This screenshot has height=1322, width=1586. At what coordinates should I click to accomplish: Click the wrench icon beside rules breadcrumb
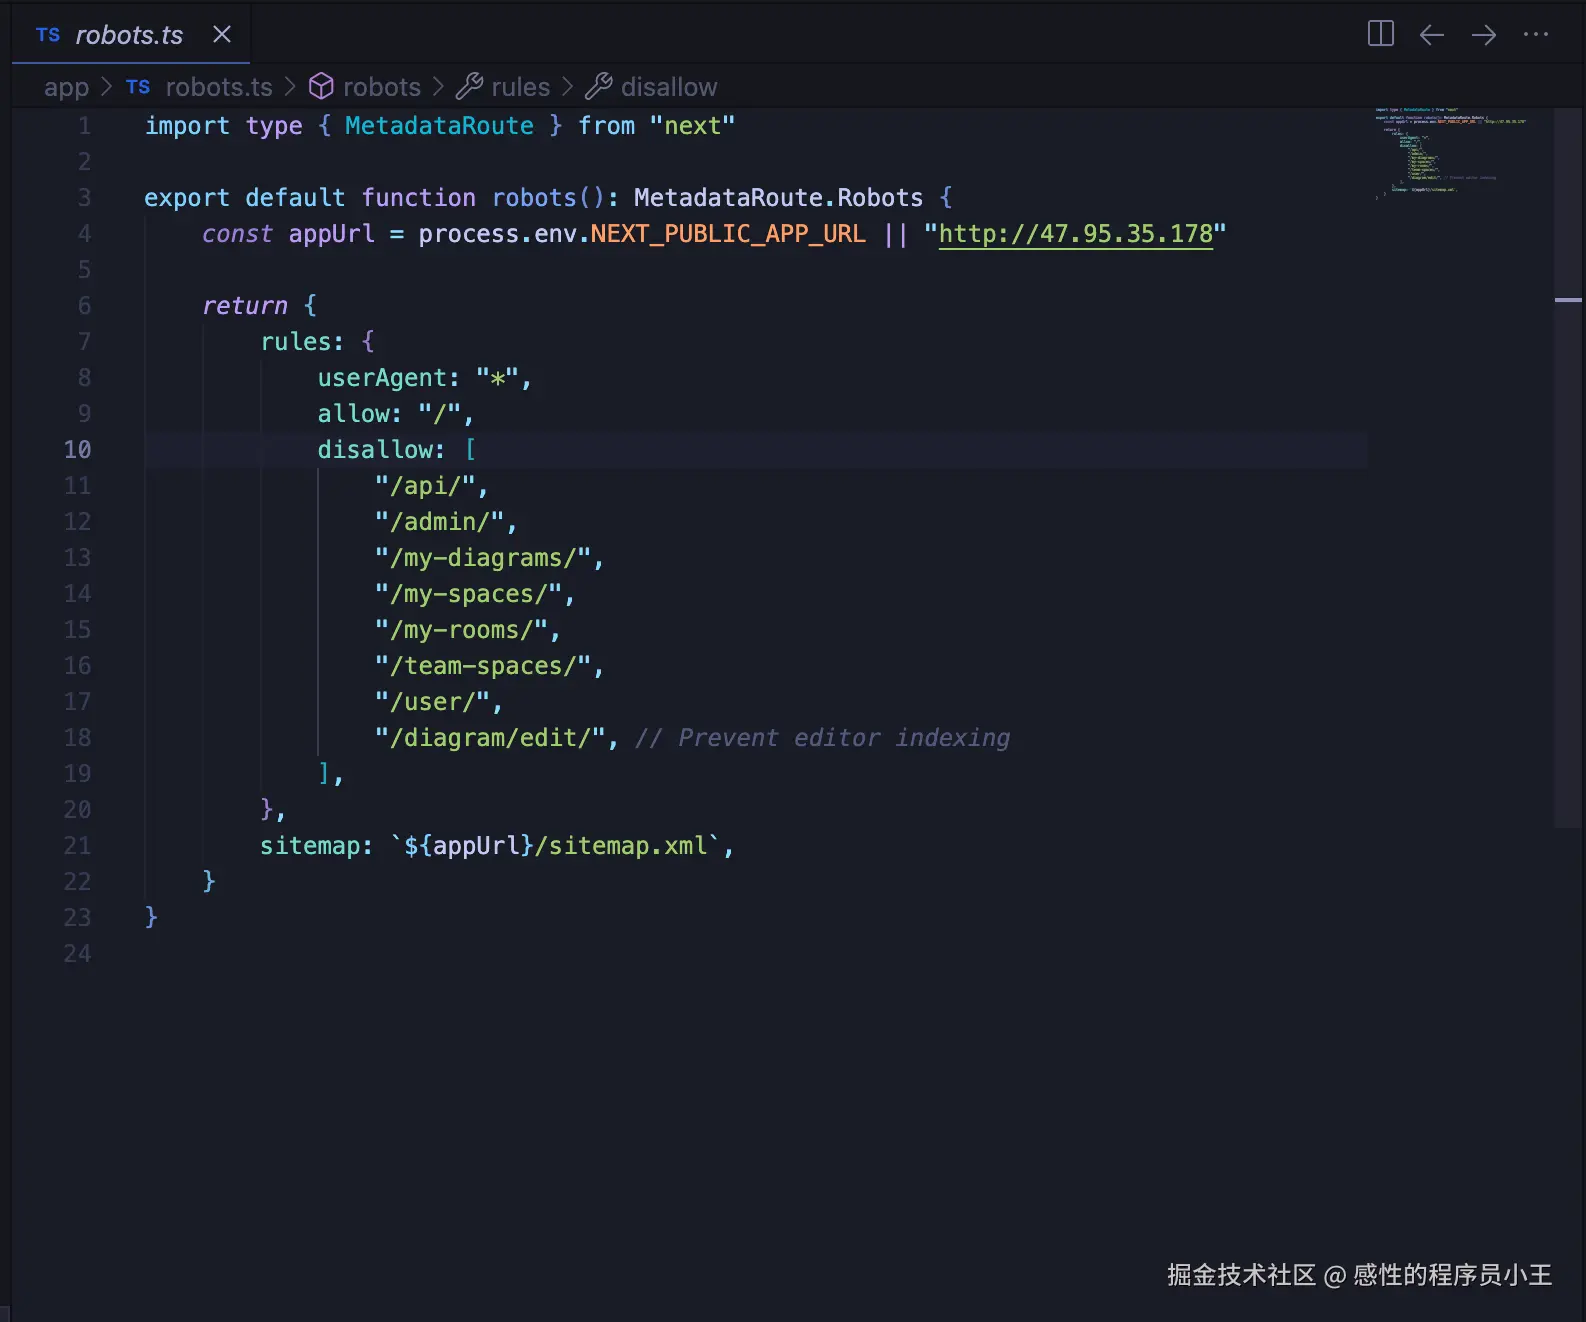(469, 87)
